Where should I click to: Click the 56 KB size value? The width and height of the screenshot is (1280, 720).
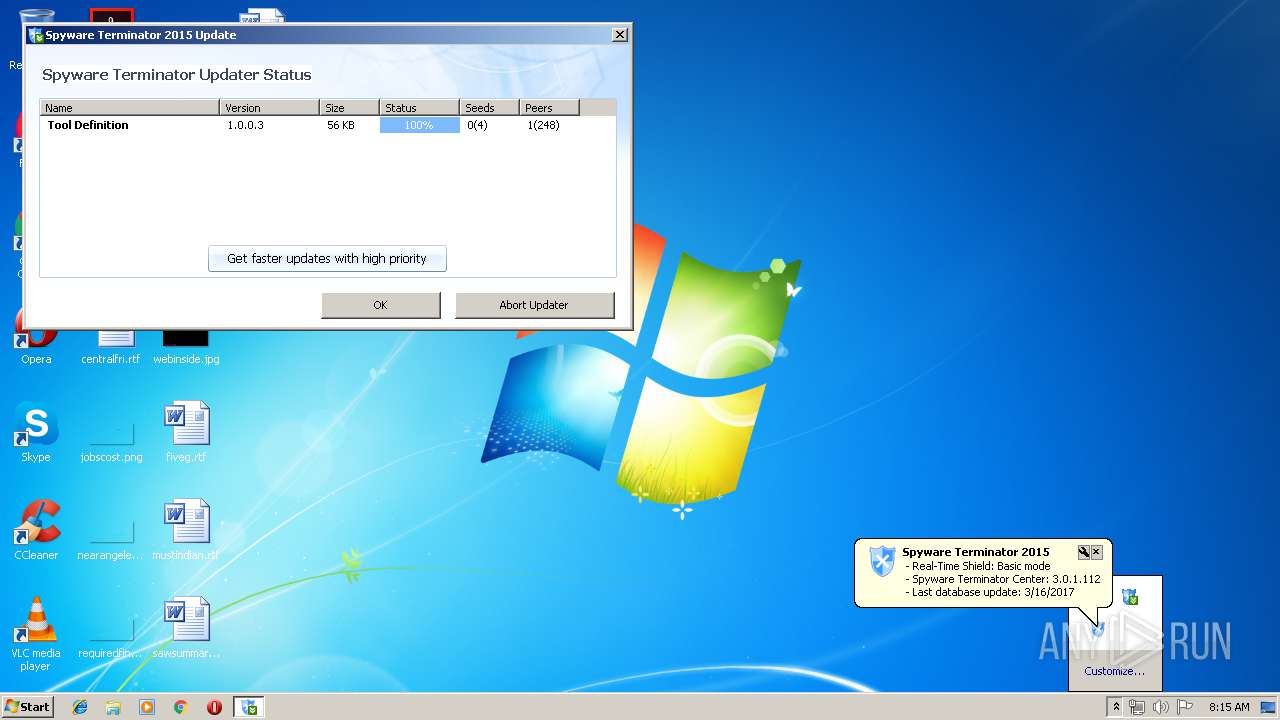(x=341, y=125)
